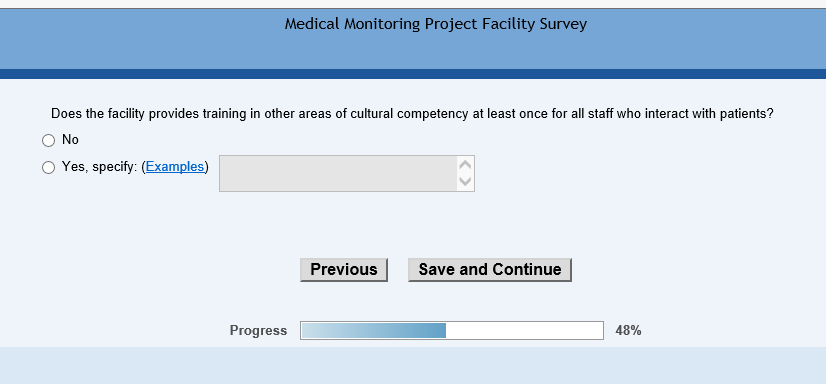
Task: Click the "Progress" label text
Action: point(258,331)
